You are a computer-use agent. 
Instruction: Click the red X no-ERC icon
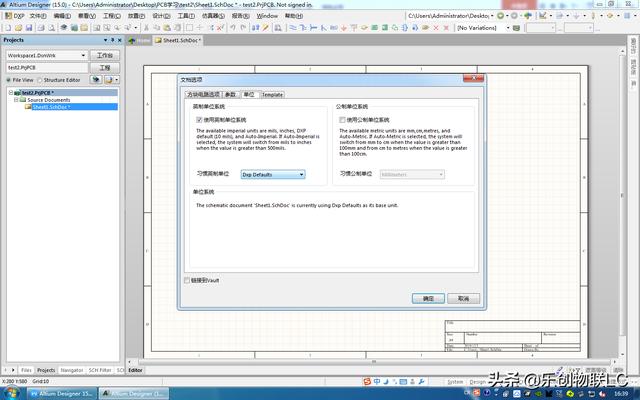click(x=436, y=28)
